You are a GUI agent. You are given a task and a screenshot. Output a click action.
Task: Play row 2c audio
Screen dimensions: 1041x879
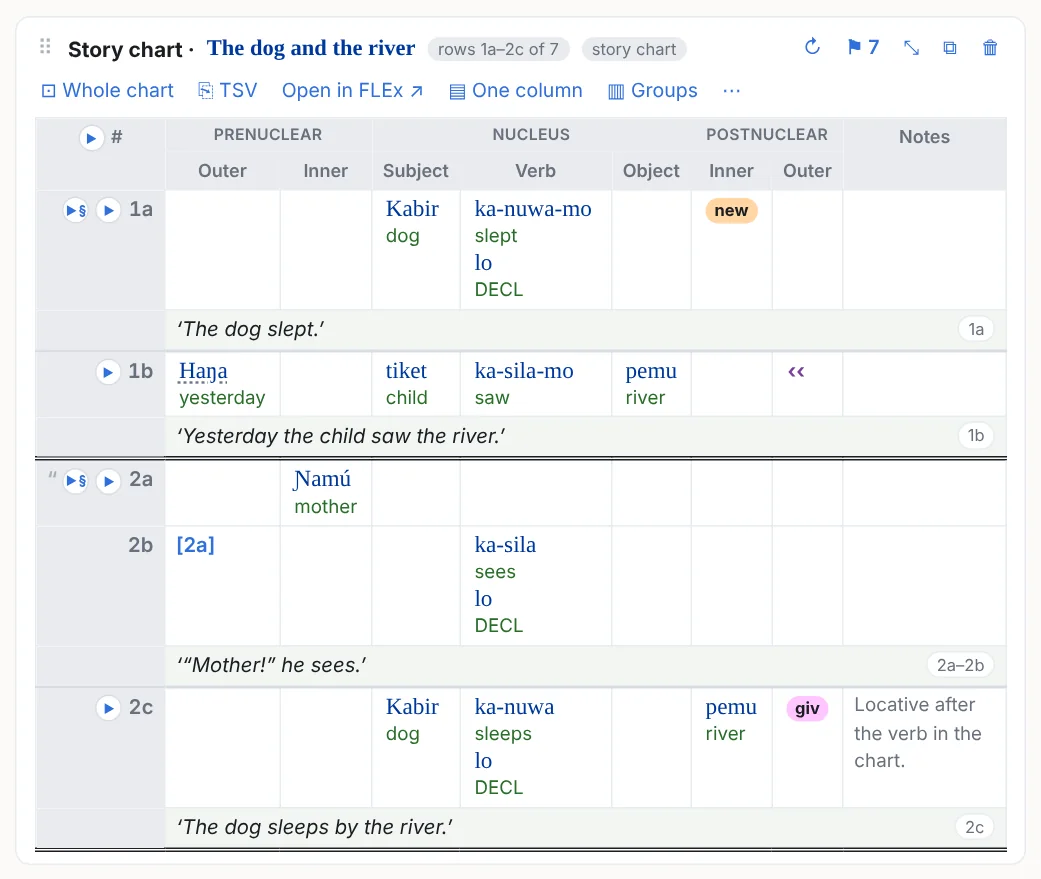click(108, 708)
